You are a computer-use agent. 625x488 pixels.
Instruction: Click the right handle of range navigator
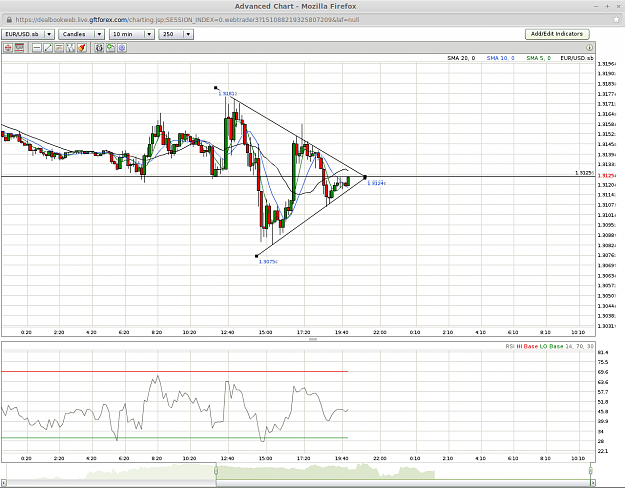[591, 471]
